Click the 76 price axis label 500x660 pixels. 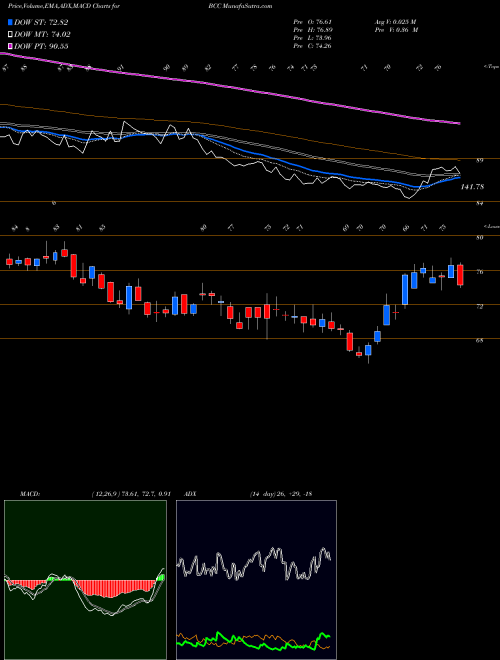pos(479,272)
